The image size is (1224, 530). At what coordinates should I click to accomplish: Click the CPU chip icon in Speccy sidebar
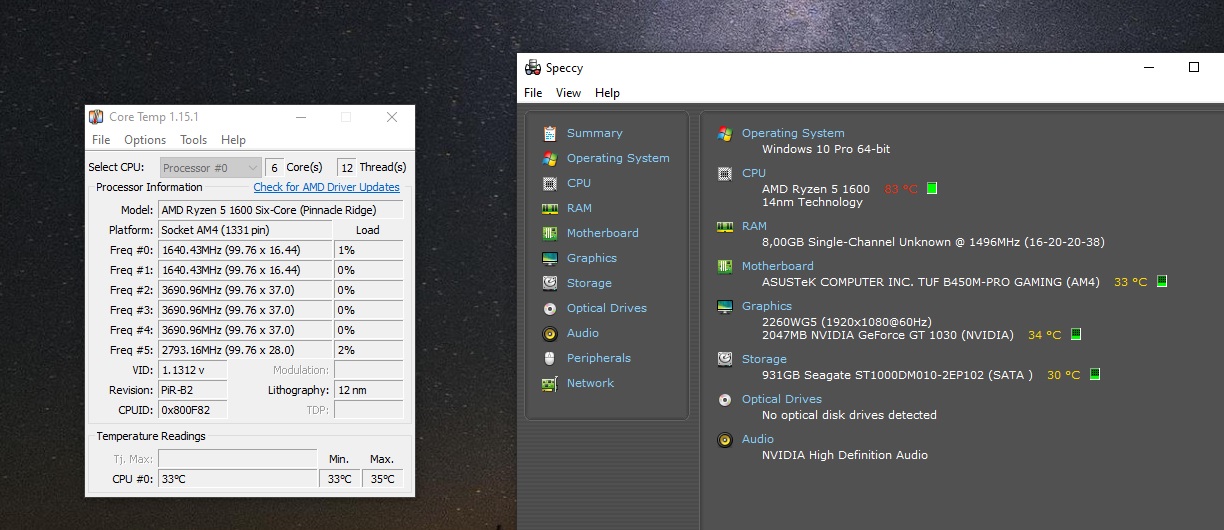coord(549,183)
